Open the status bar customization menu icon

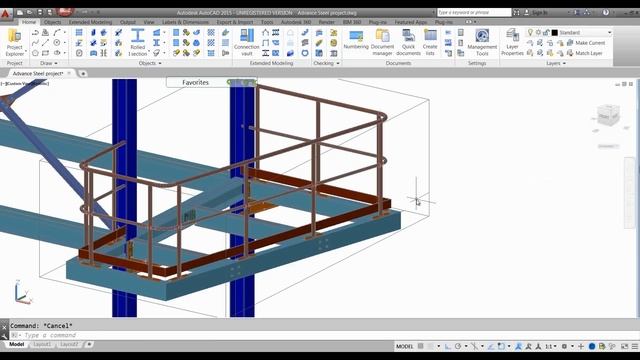635,346
